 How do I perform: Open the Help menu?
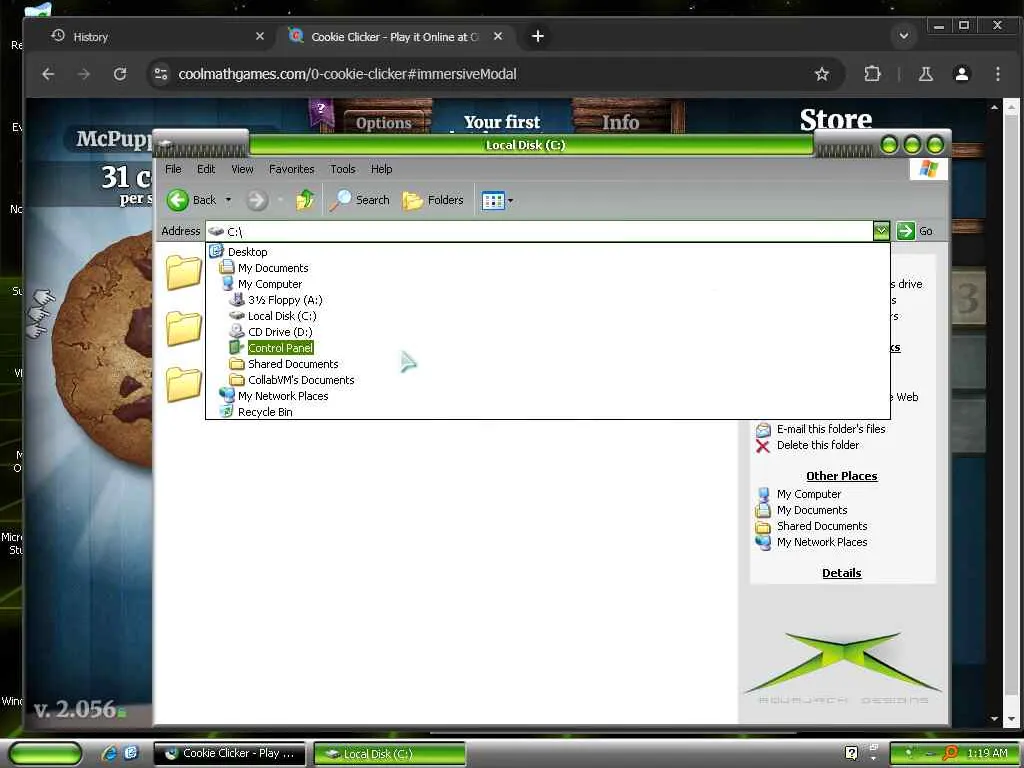click(381, 169)
